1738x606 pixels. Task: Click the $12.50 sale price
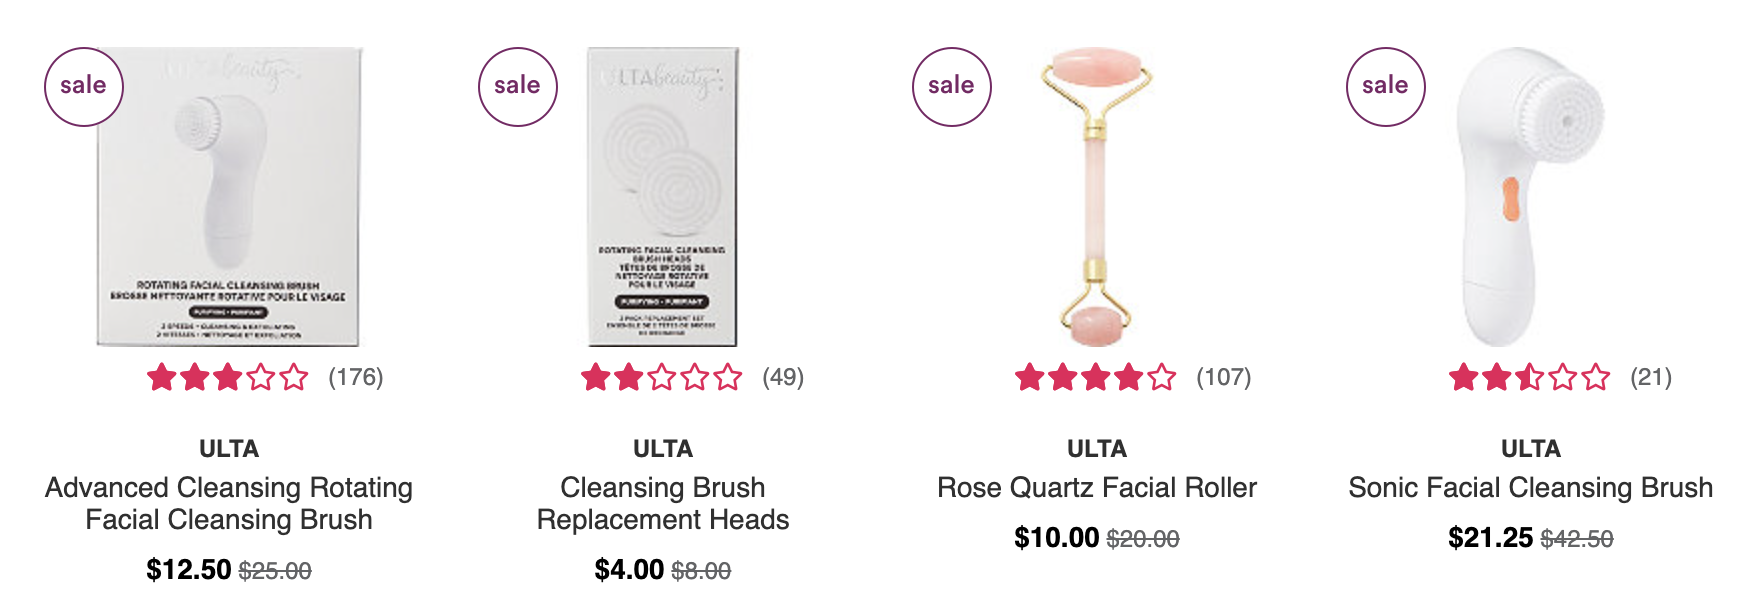pos(189,570)
